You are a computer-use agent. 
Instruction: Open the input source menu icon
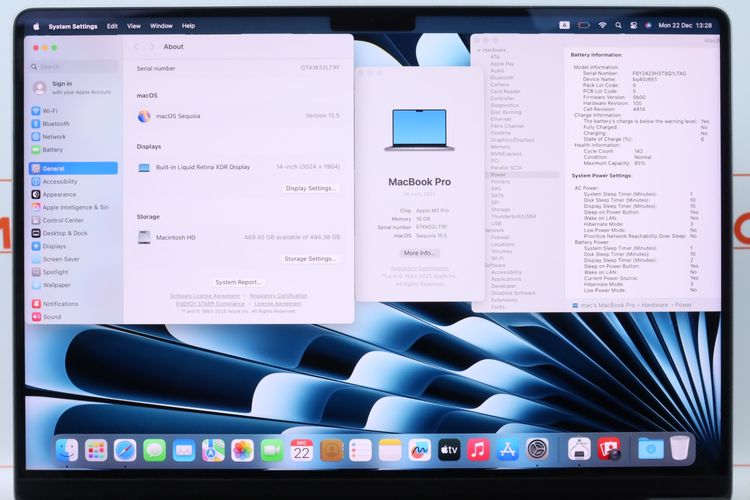564,25
